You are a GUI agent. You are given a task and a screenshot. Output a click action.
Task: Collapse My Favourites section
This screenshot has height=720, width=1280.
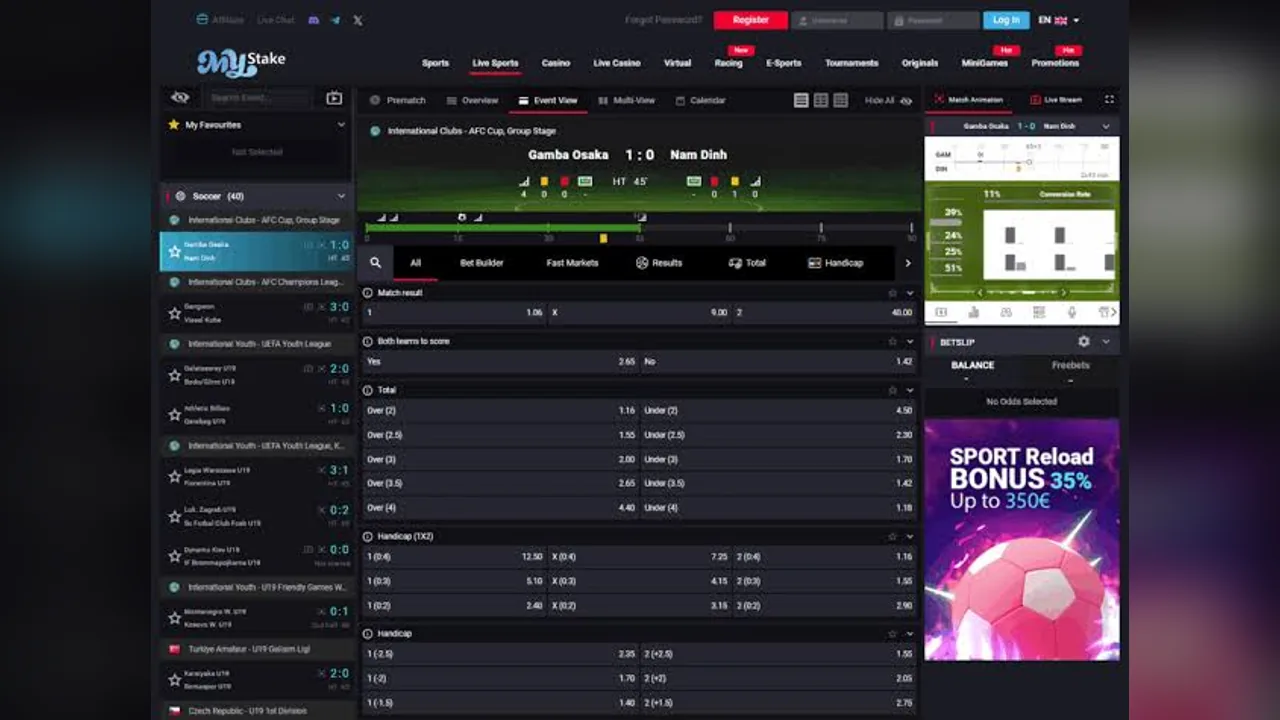point(341,125)
